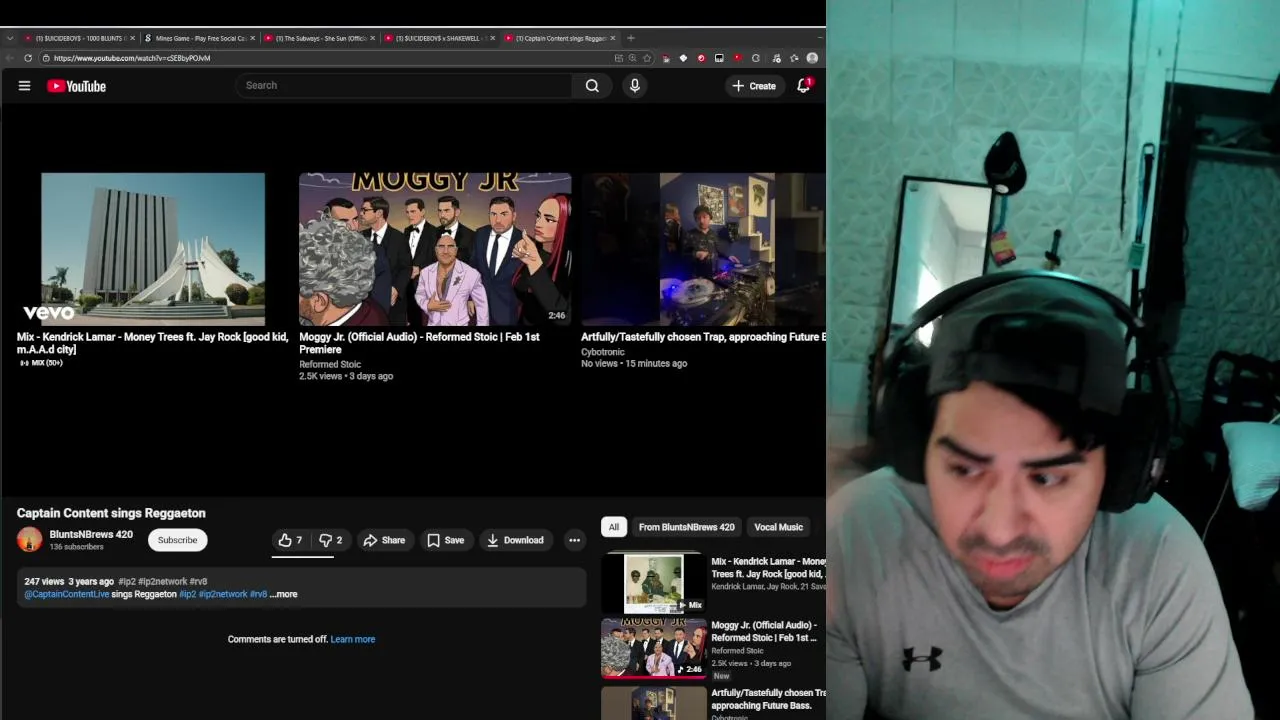Reload the page in the browser
1280x720 pixels.
coord(28,58)
